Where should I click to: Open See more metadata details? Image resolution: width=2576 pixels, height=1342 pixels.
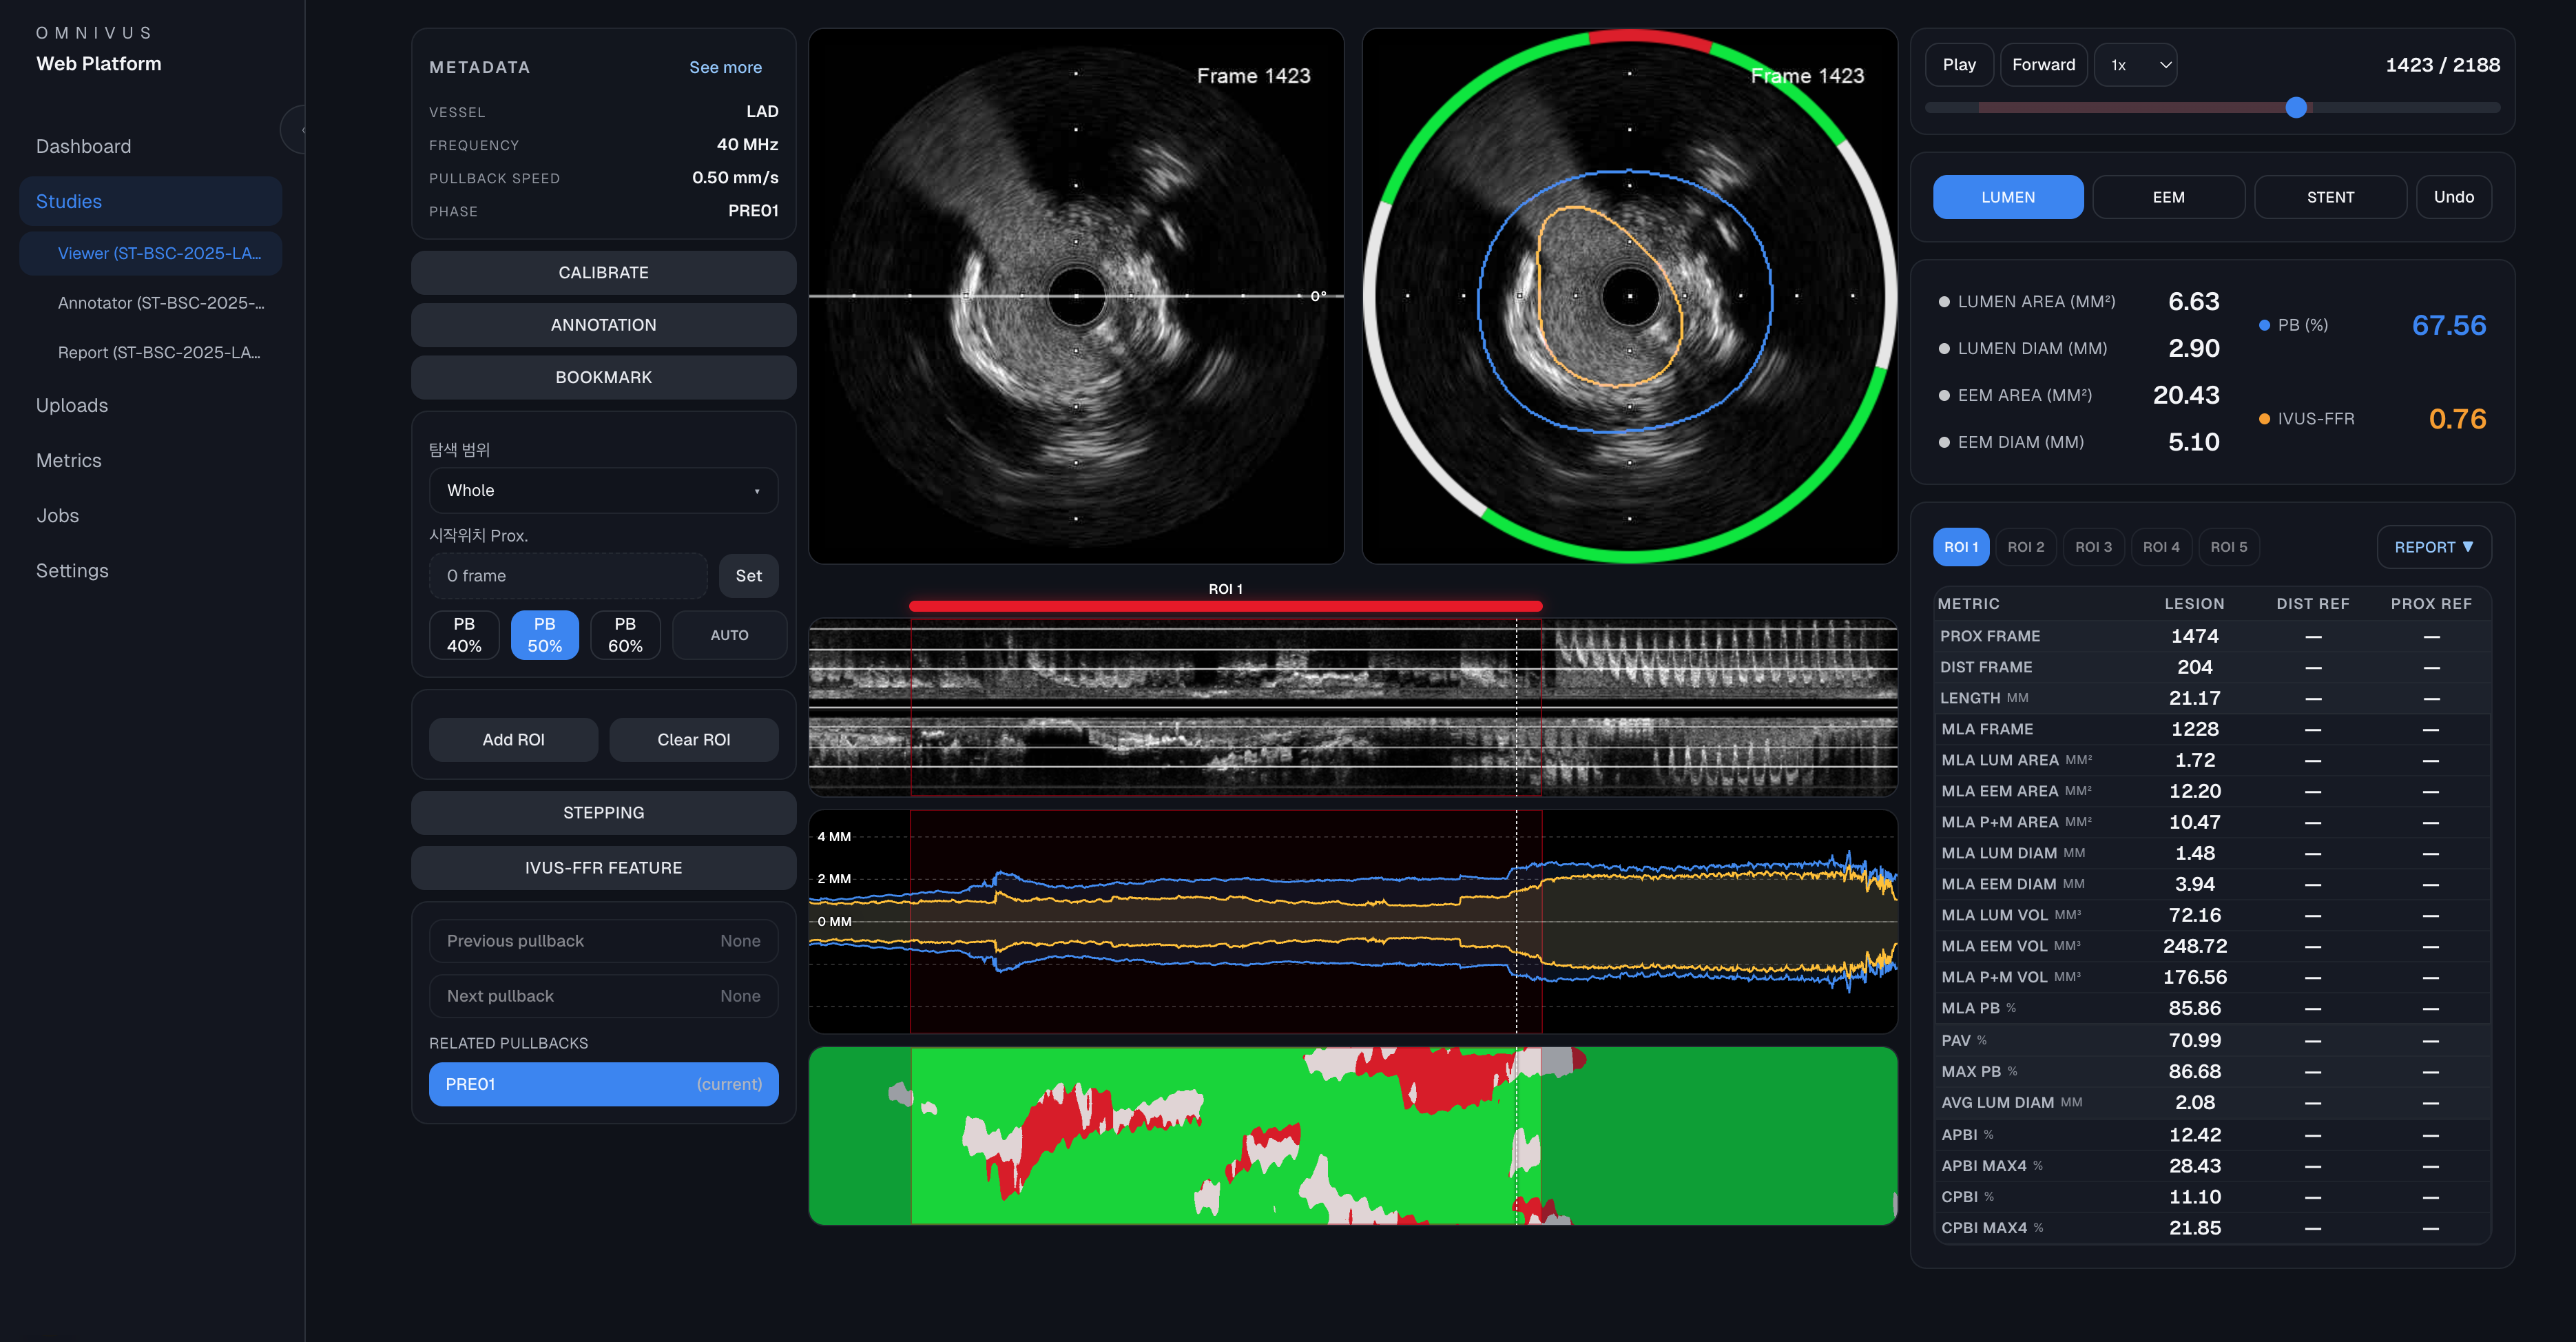(725, 66)
